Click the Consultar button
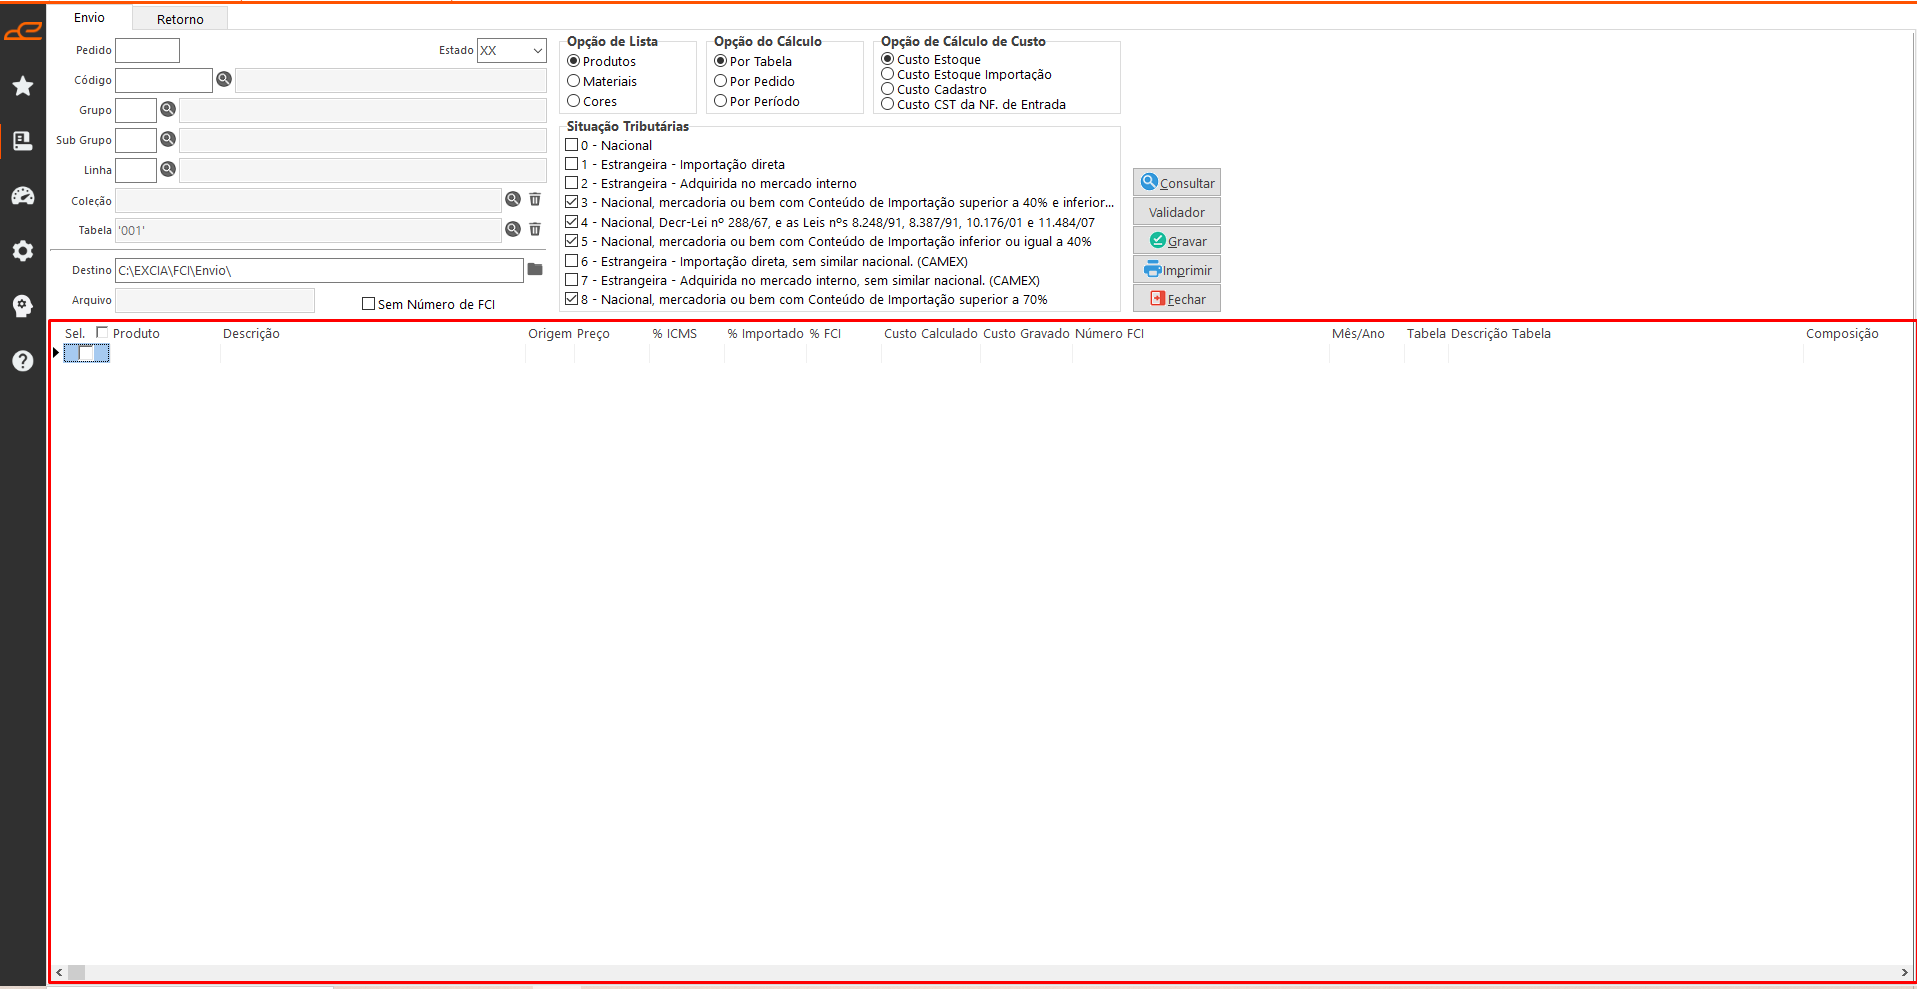The width and height of the screenshot is (1917, 989). click(x=1176, y=183)
